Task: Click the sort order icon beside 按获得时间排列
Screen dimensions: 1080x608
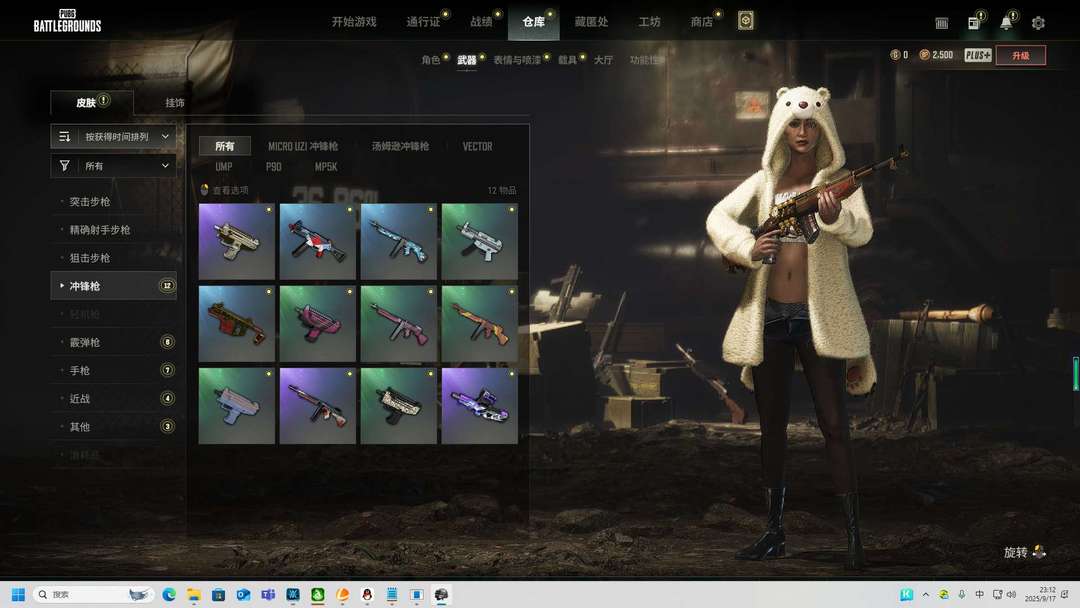Action: [x=65, y=136]
